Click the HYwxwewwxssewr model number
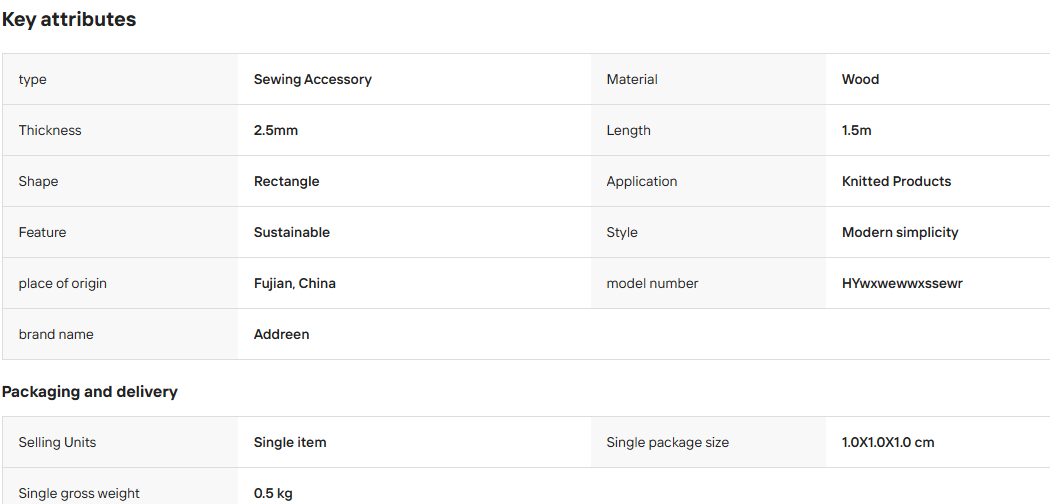 (902, 283)
